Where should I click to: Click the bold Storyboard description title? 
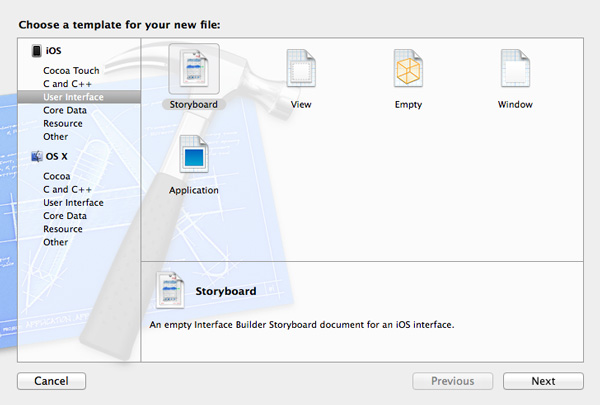point(226,291)
